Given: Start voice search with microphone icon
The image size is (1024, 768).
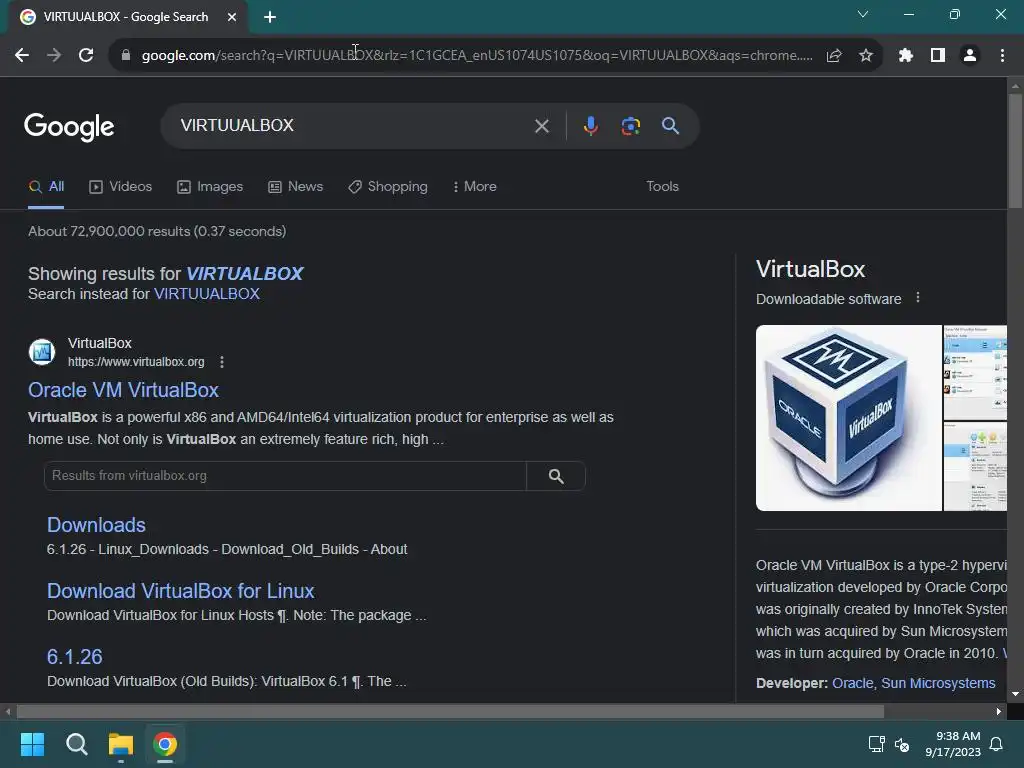Looking at the screenshot, I should pyautogui.click(x=590, y=126).
